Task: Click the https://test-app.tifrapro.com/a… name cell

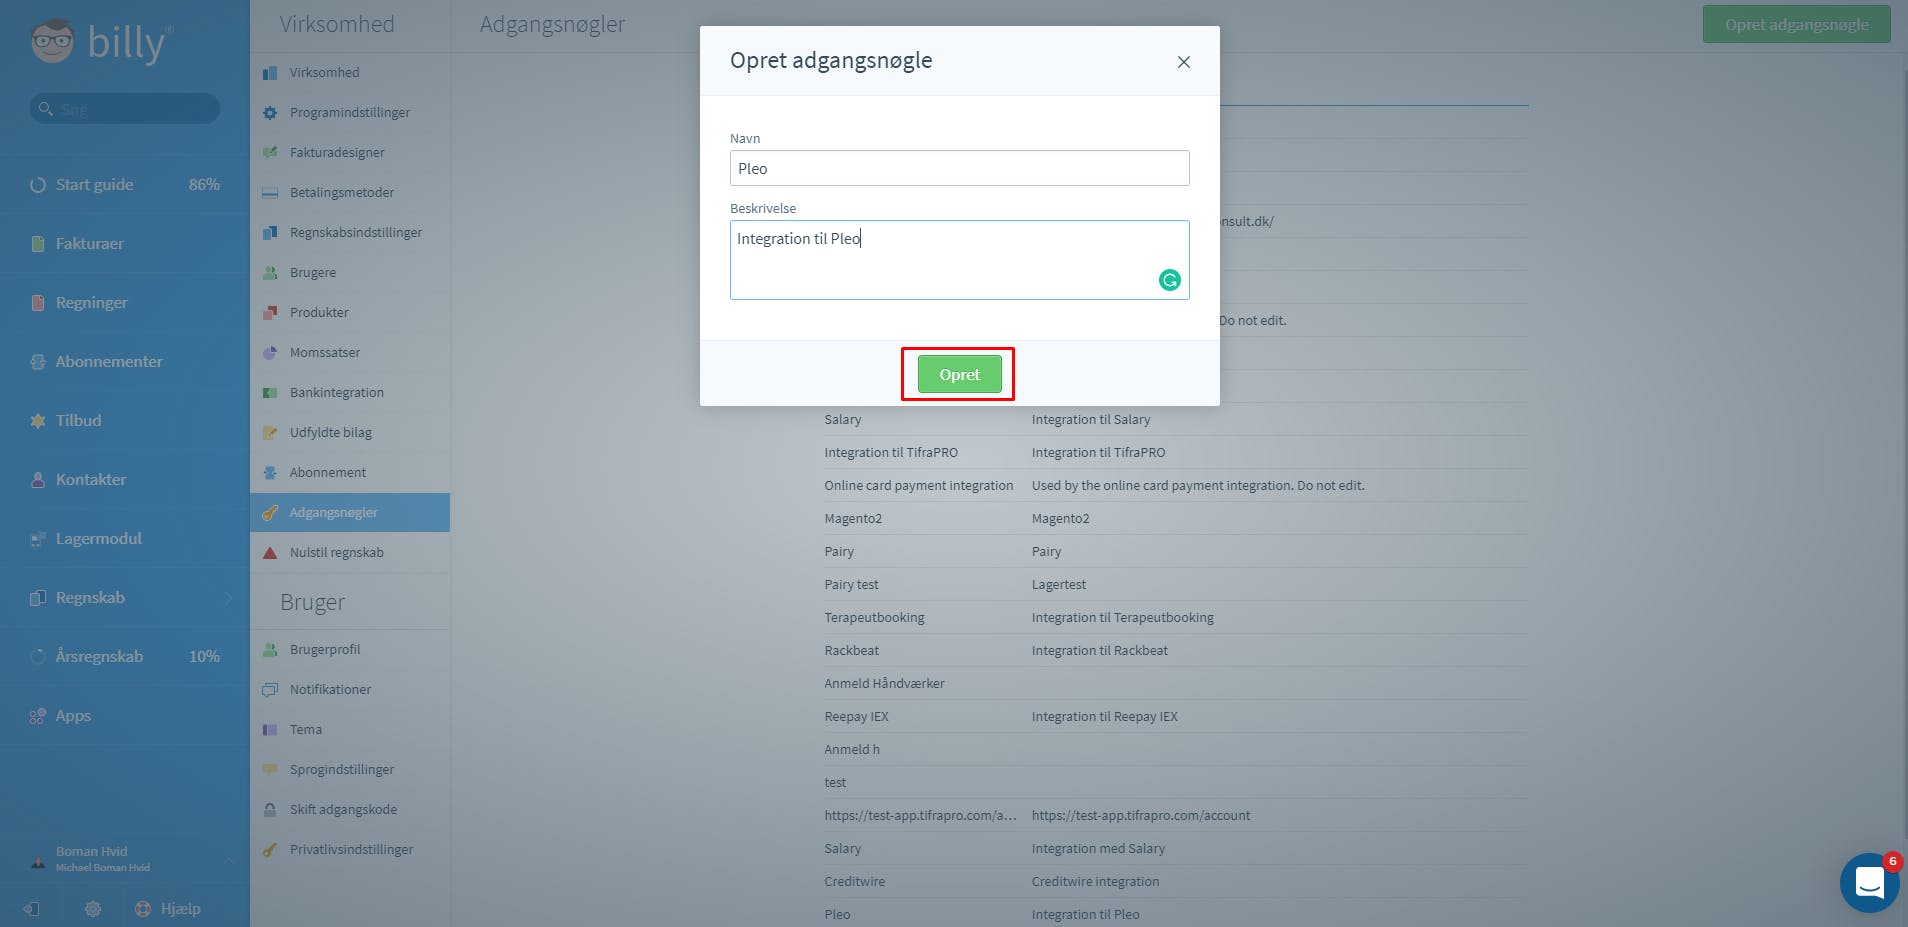Action: pos(920,815)
